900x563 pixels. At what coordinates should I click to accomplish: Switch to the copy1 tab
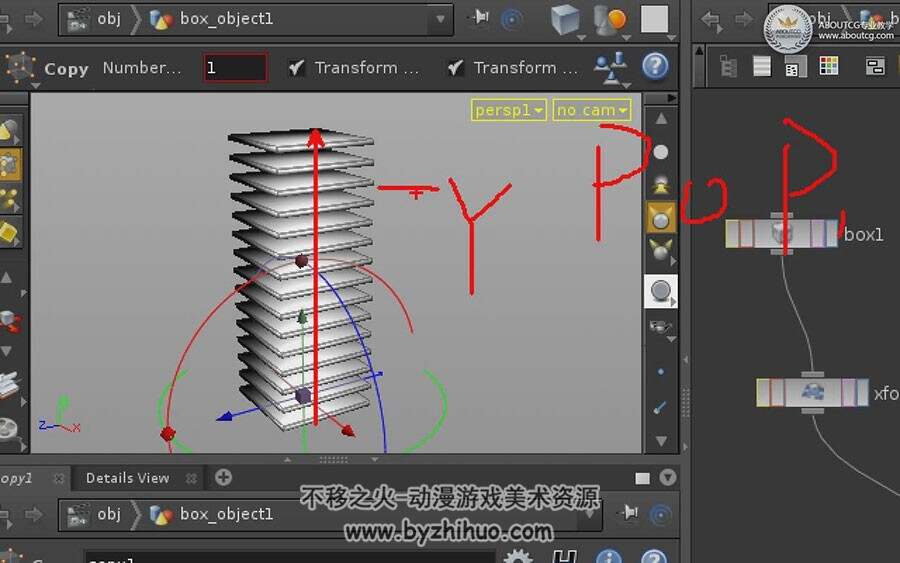tap(16, 478)
